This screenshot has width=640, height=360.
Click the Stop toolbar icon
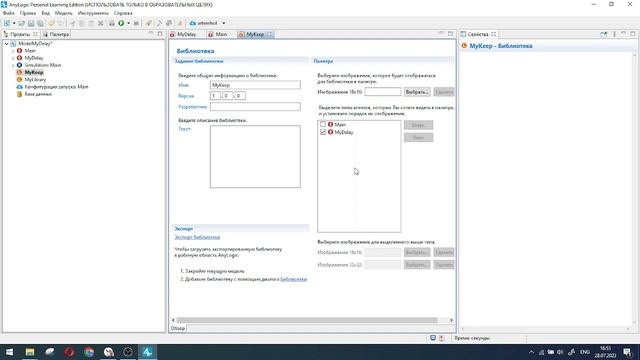point(136,23)
